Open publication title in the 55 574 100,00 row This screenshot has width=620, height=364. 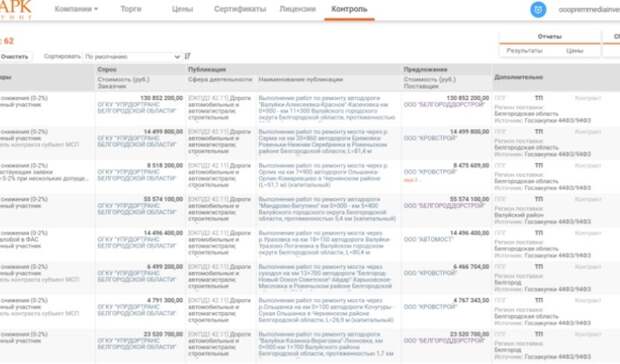pos(327,209)
